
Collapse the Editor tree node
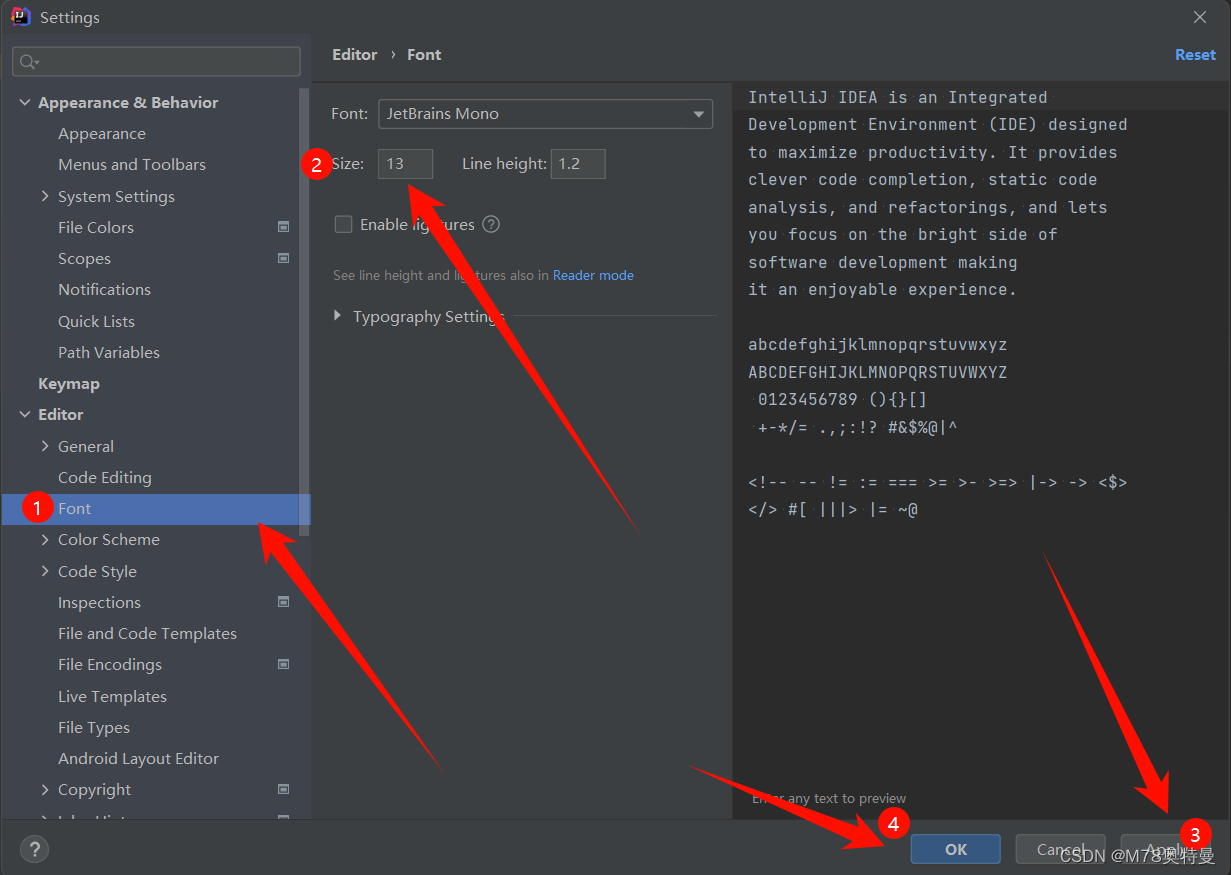[25, 414]
